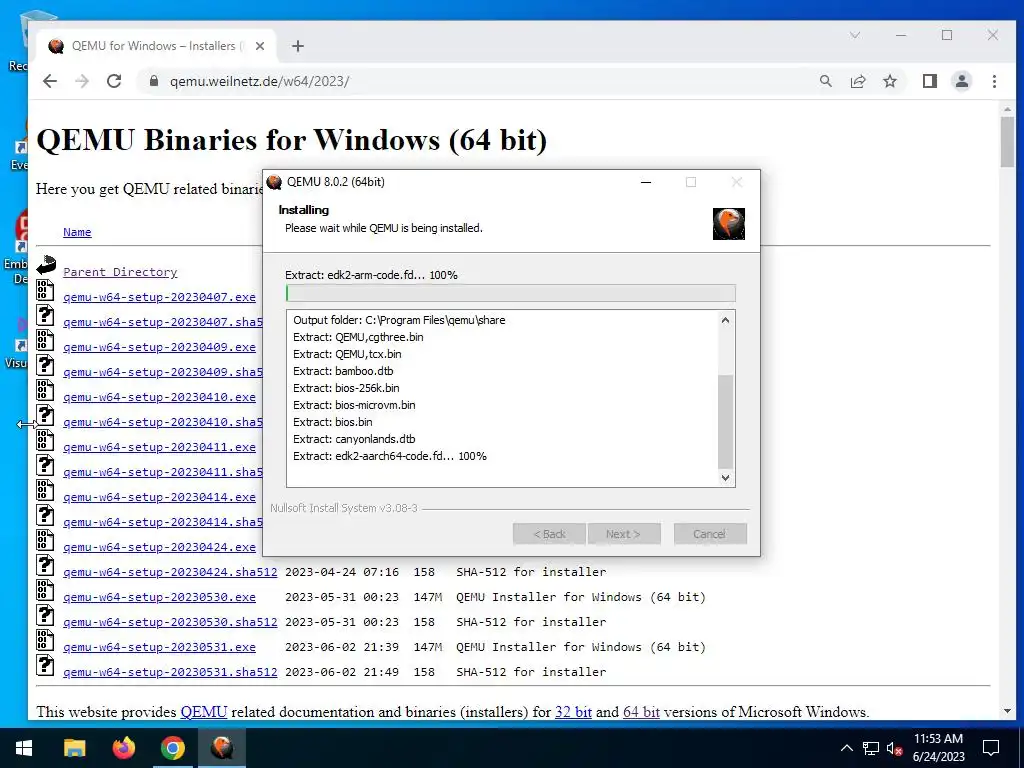Viewport: 1024px width, 768px height.
Task: Follow the QEMU link in footer text
Action: coord(204,712)
